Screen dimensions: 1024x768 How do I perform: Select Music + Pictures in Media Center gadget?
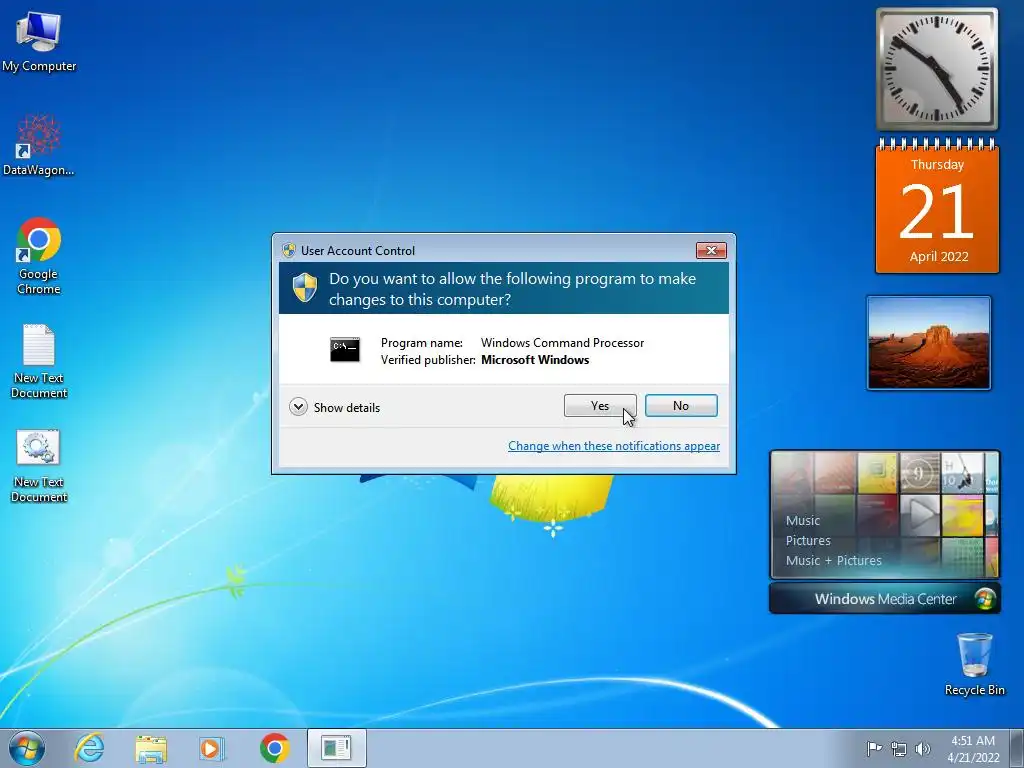click(833, 560)
